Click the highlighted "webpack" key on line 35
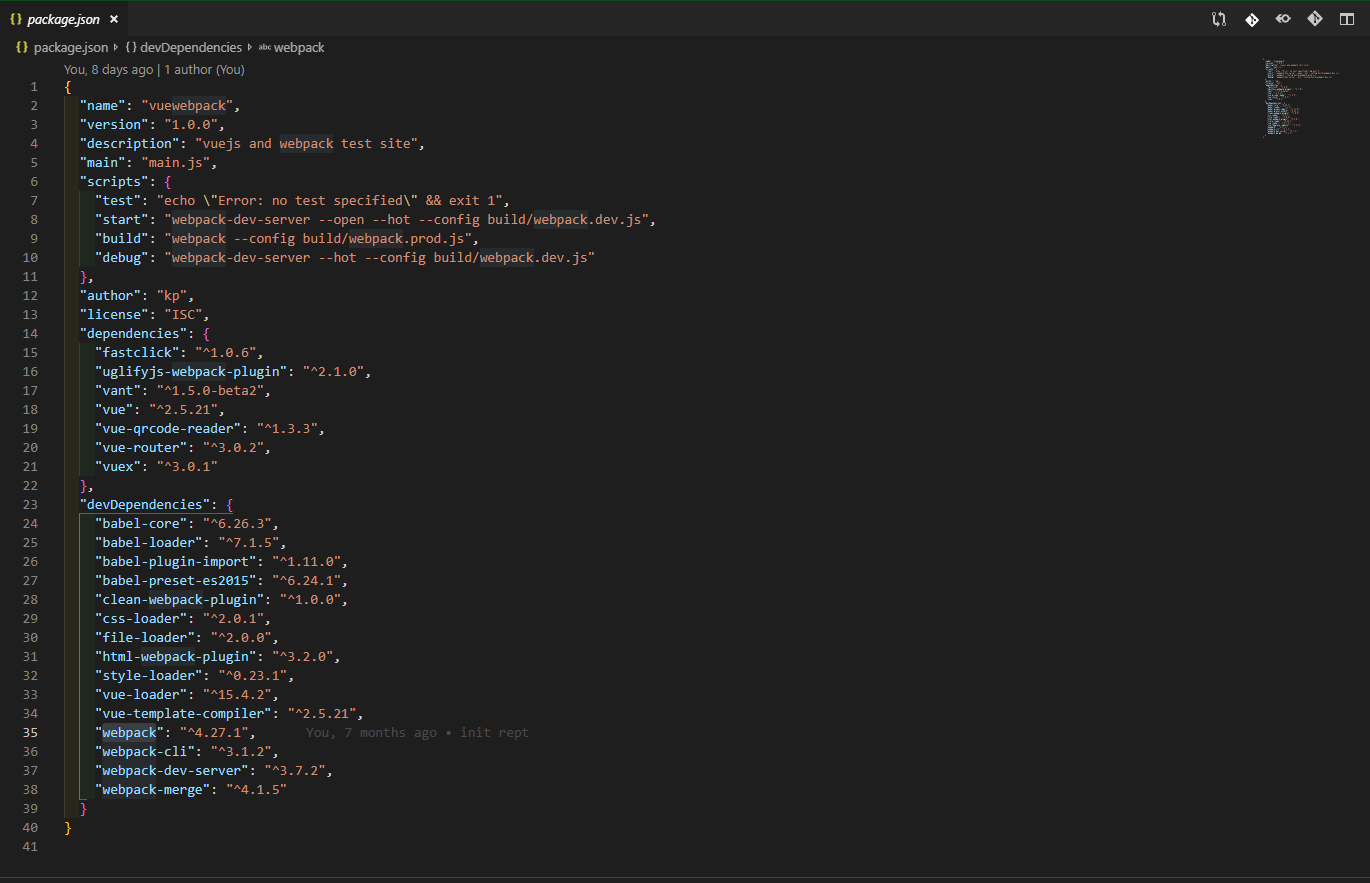Image resolution: width=1370 pixels, height=883 pixels. (130, 733)
